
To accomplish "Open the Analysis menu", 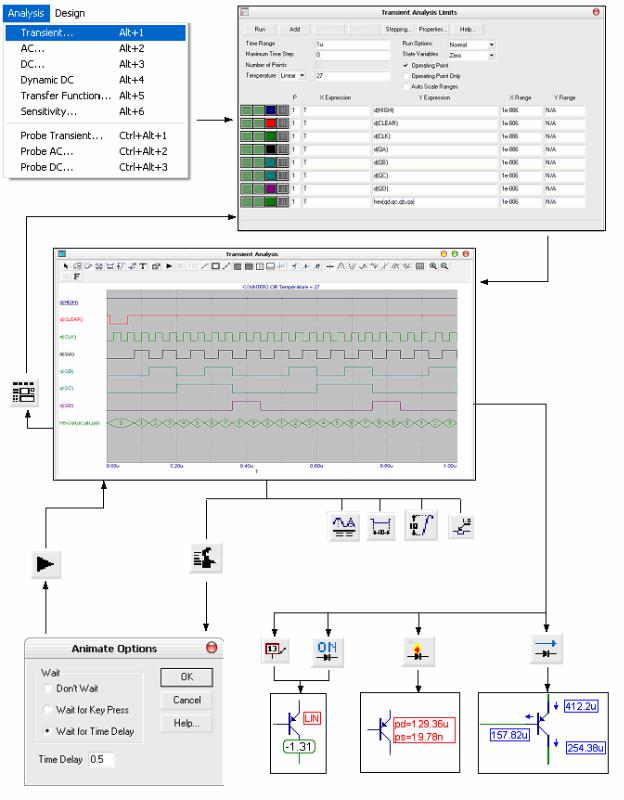I will tap(26, 13).
